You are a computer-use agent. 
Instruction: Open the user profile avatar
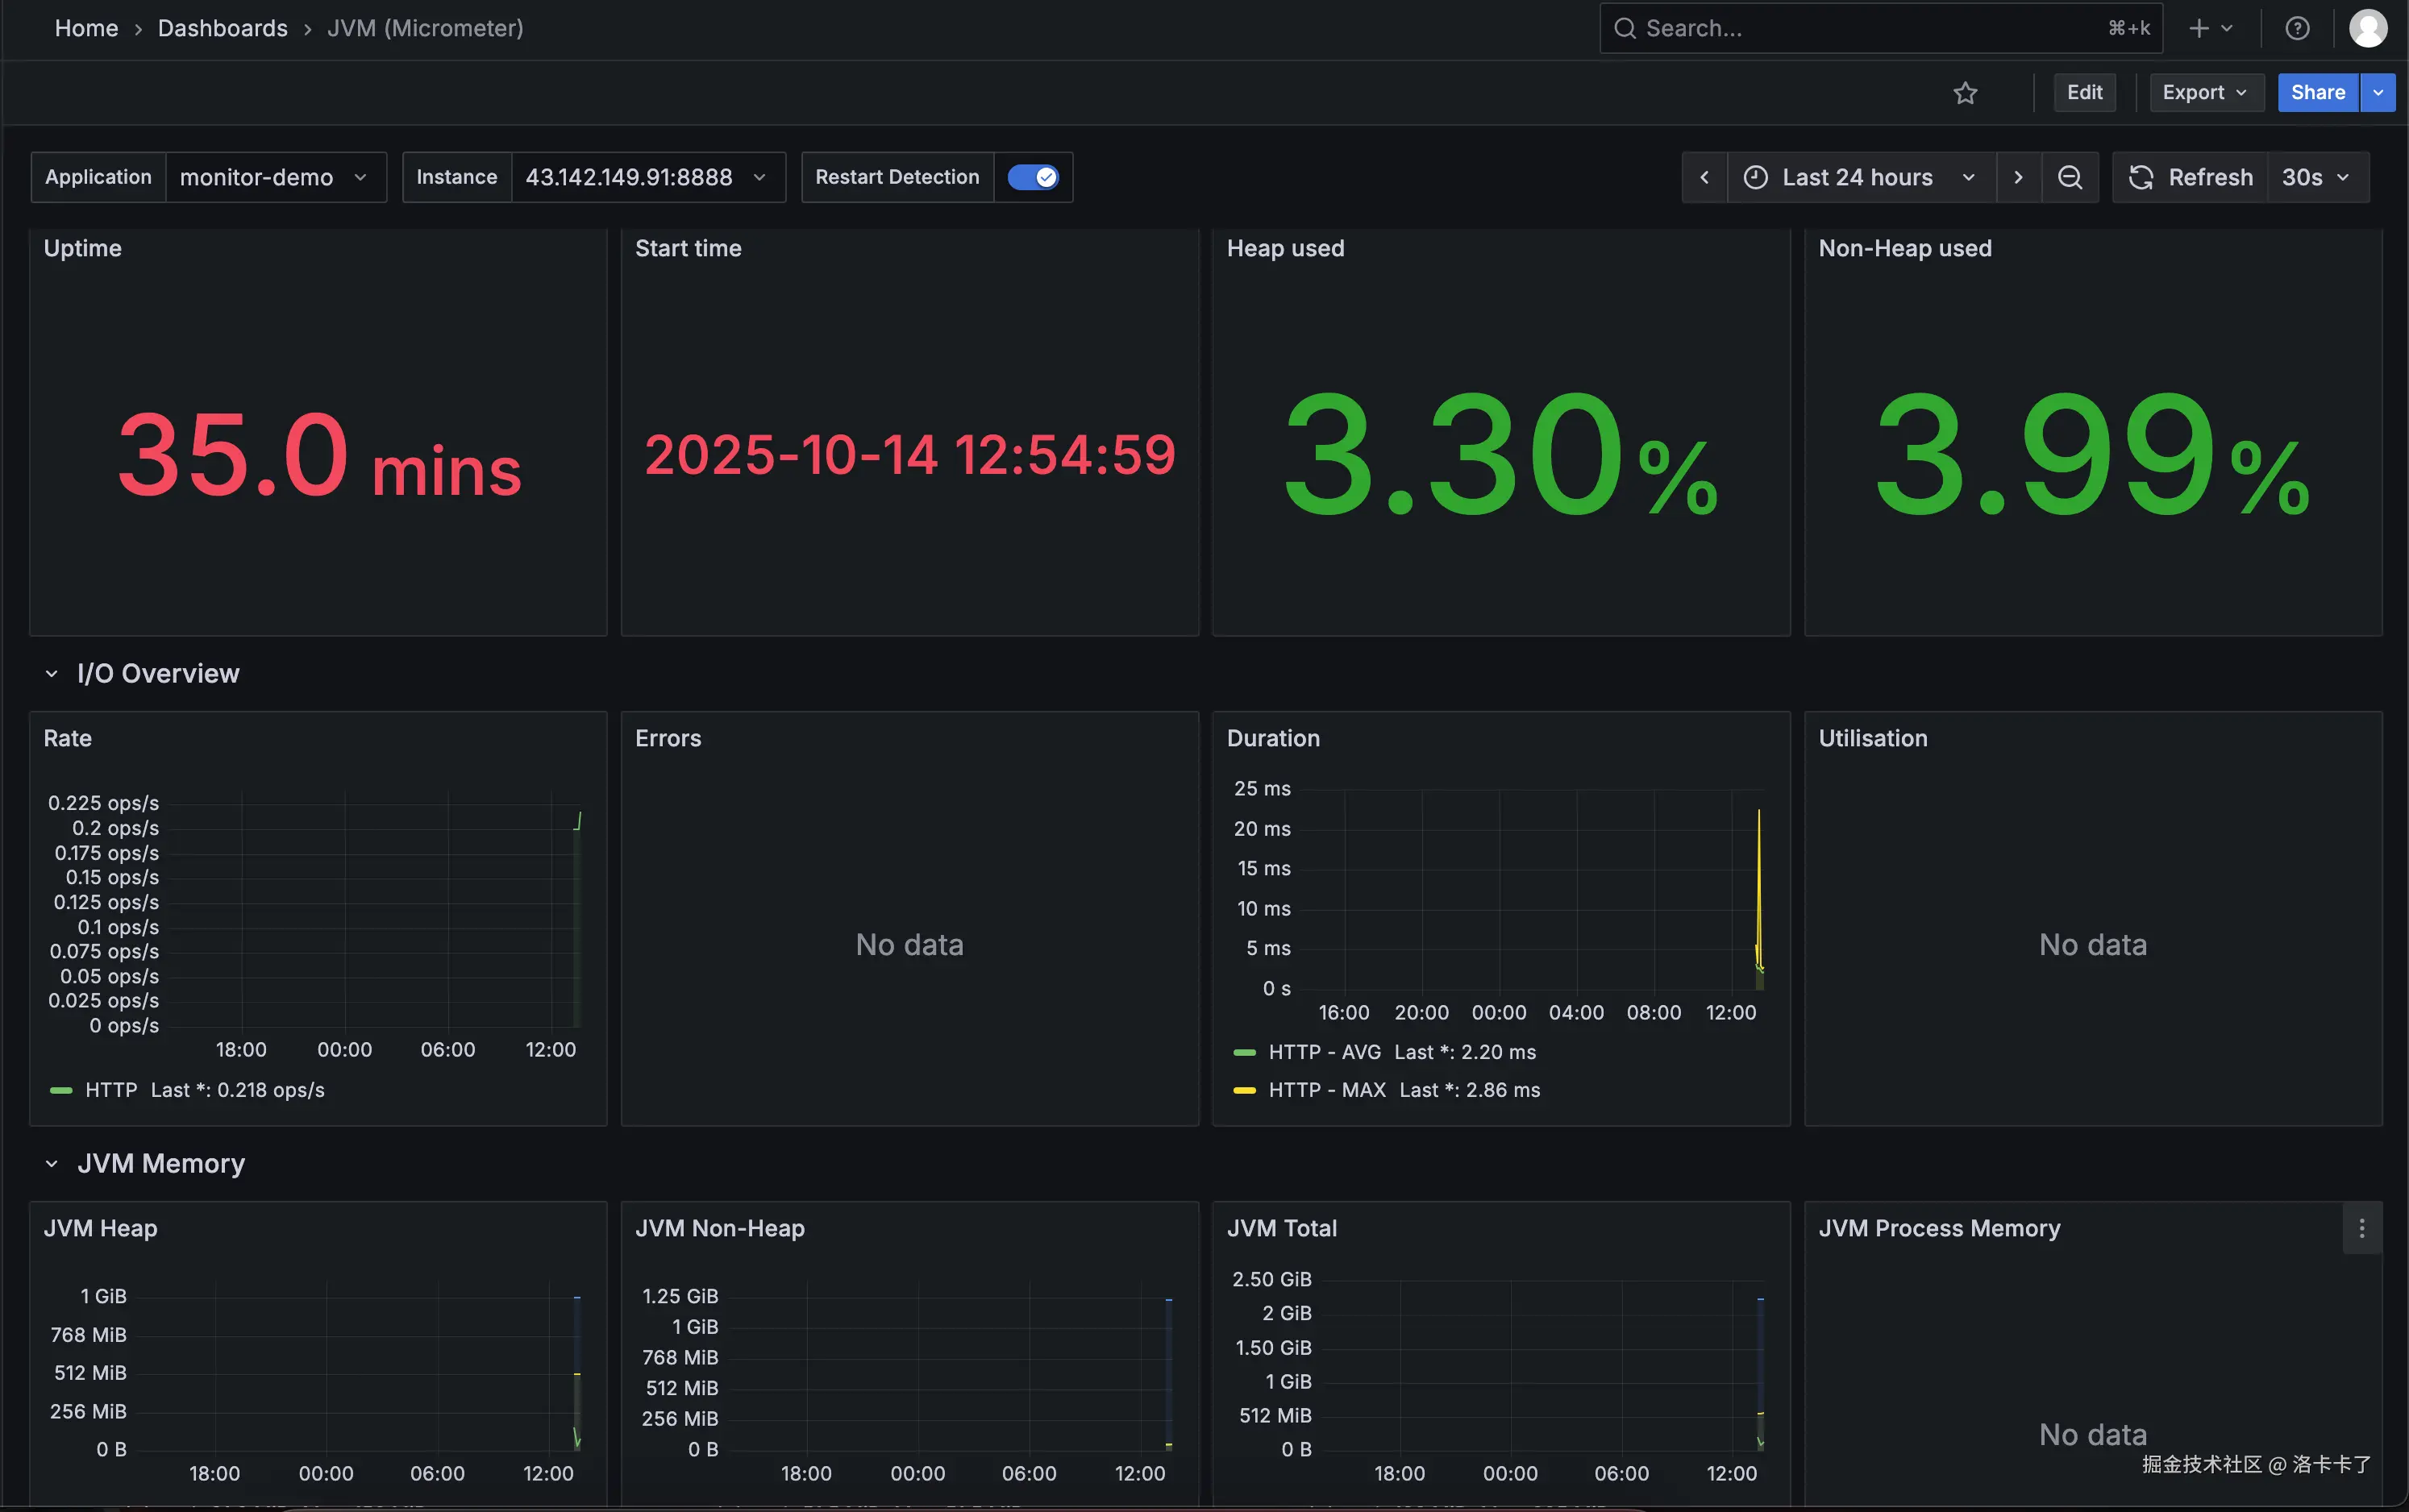pyautogui.click(x=2367, y=28)
